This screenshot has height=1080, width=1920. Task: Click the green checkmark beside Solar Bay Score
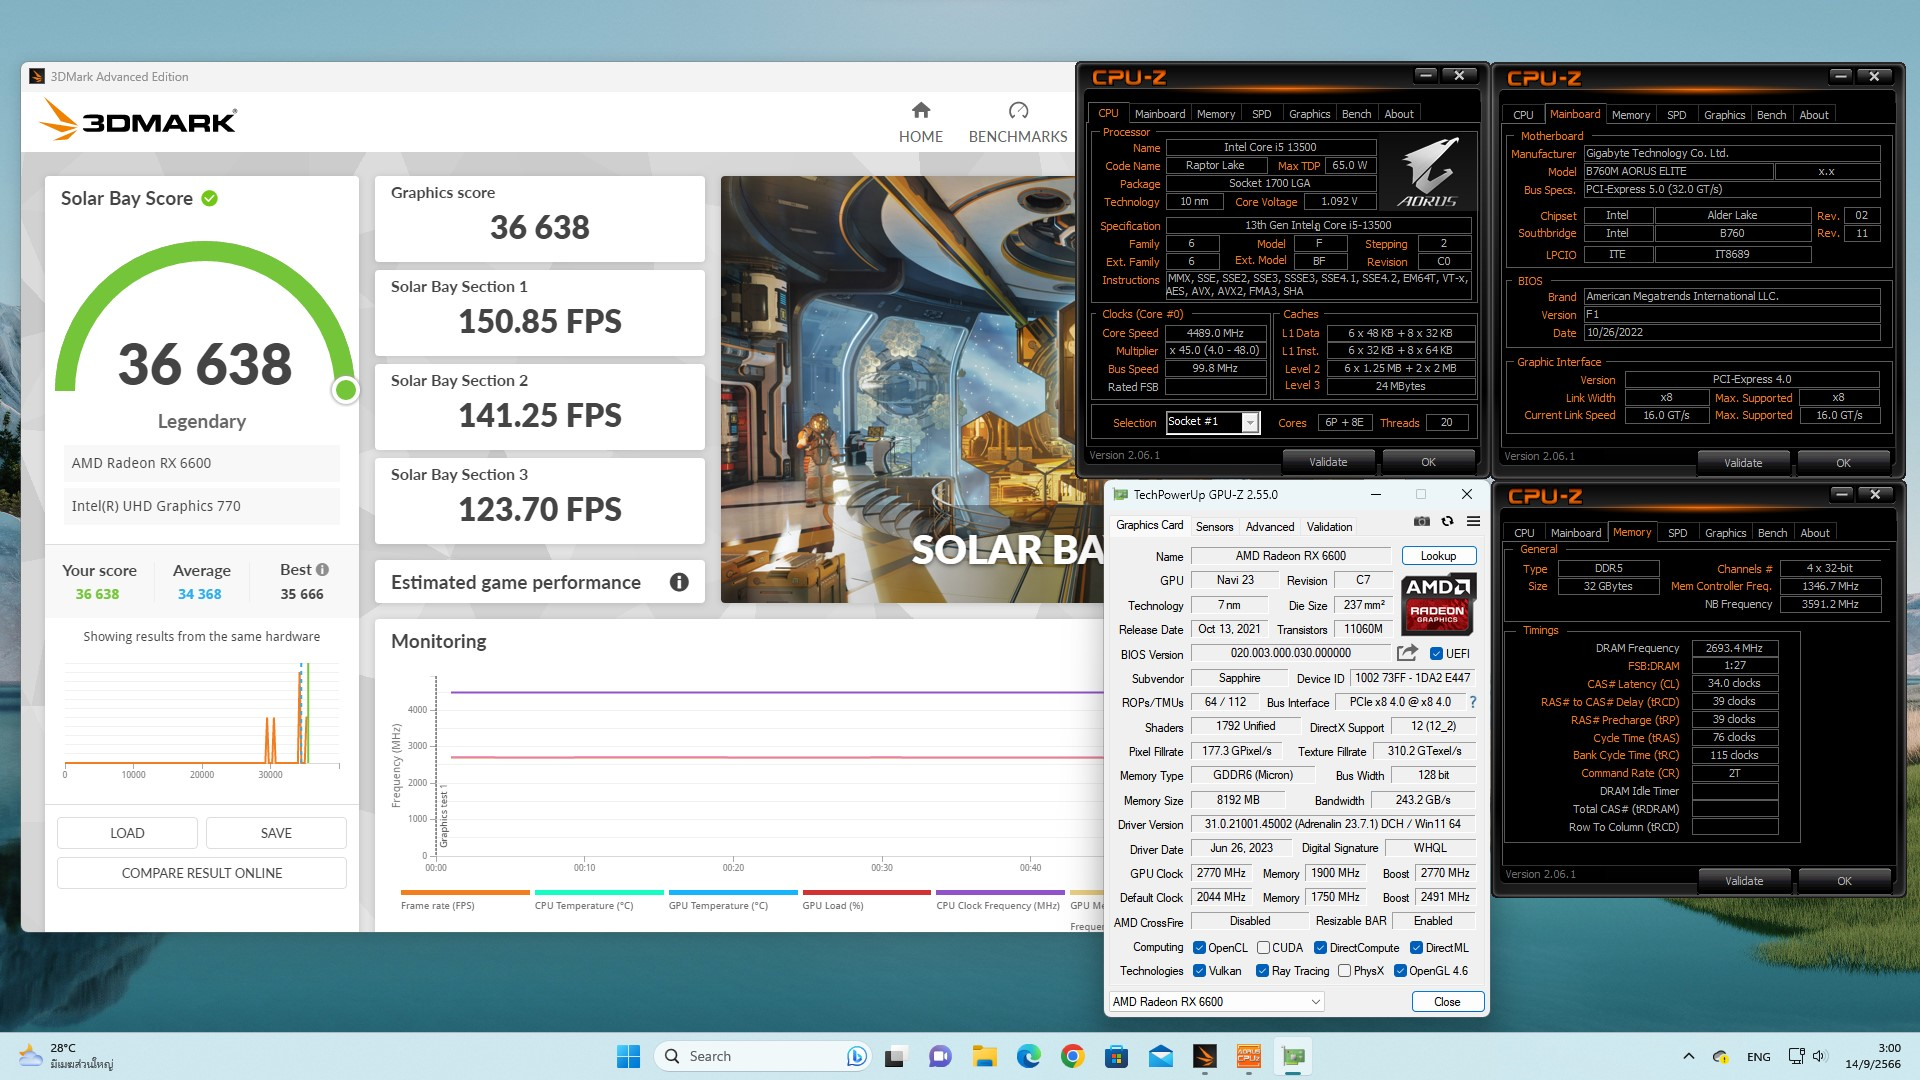[209, 198]
